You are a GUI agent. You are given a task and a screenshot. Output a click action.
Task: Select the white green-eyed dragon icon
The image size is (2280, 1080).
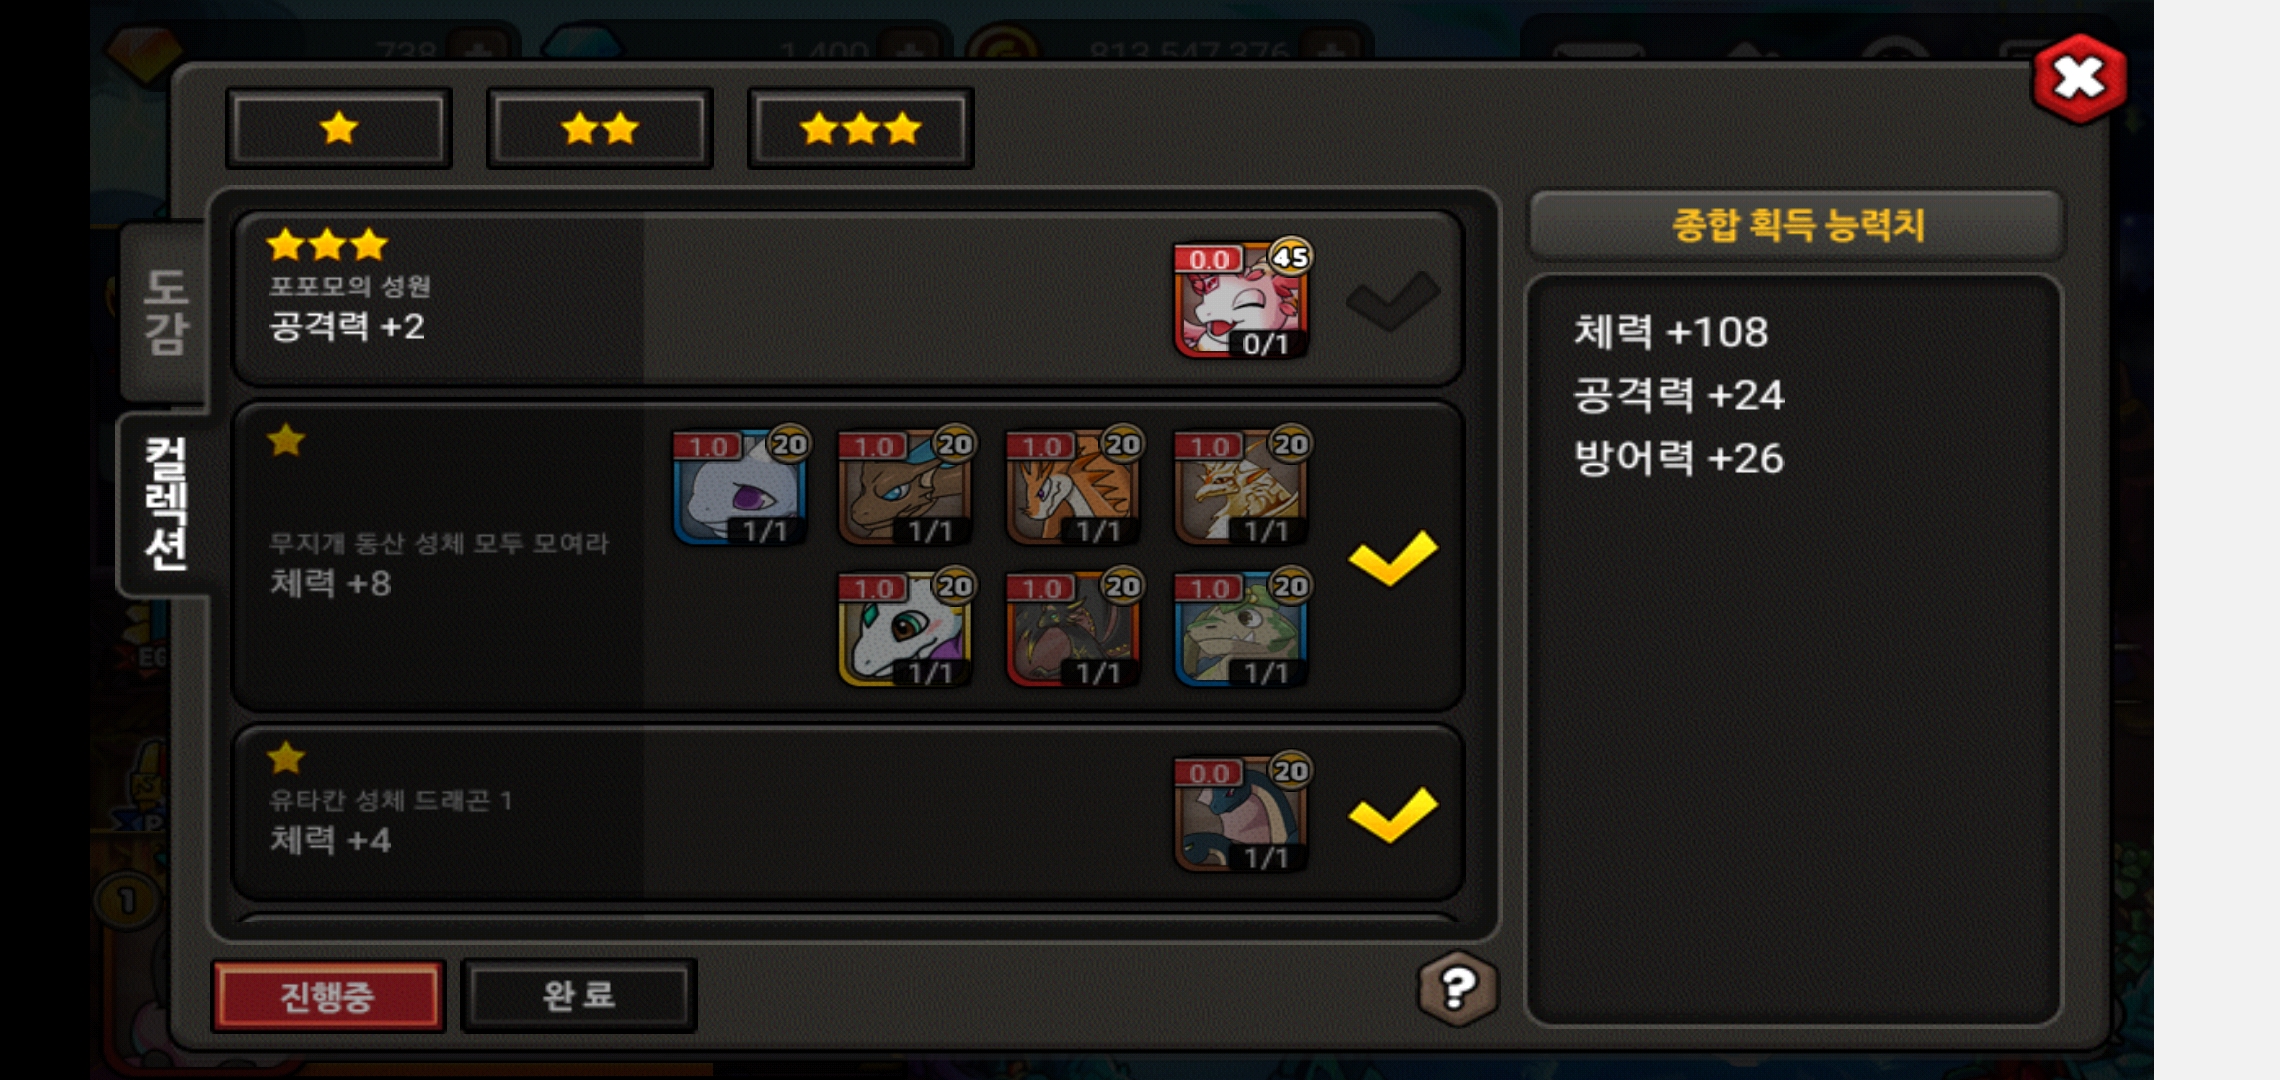click(x=906, y=629)
